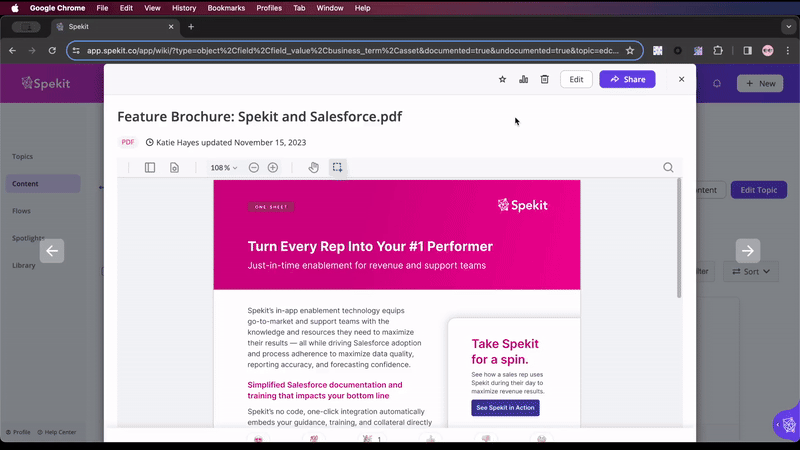Viewport: 800px width, 450px height.
Task: Open the page document info icon
Action: pos(174,167)
